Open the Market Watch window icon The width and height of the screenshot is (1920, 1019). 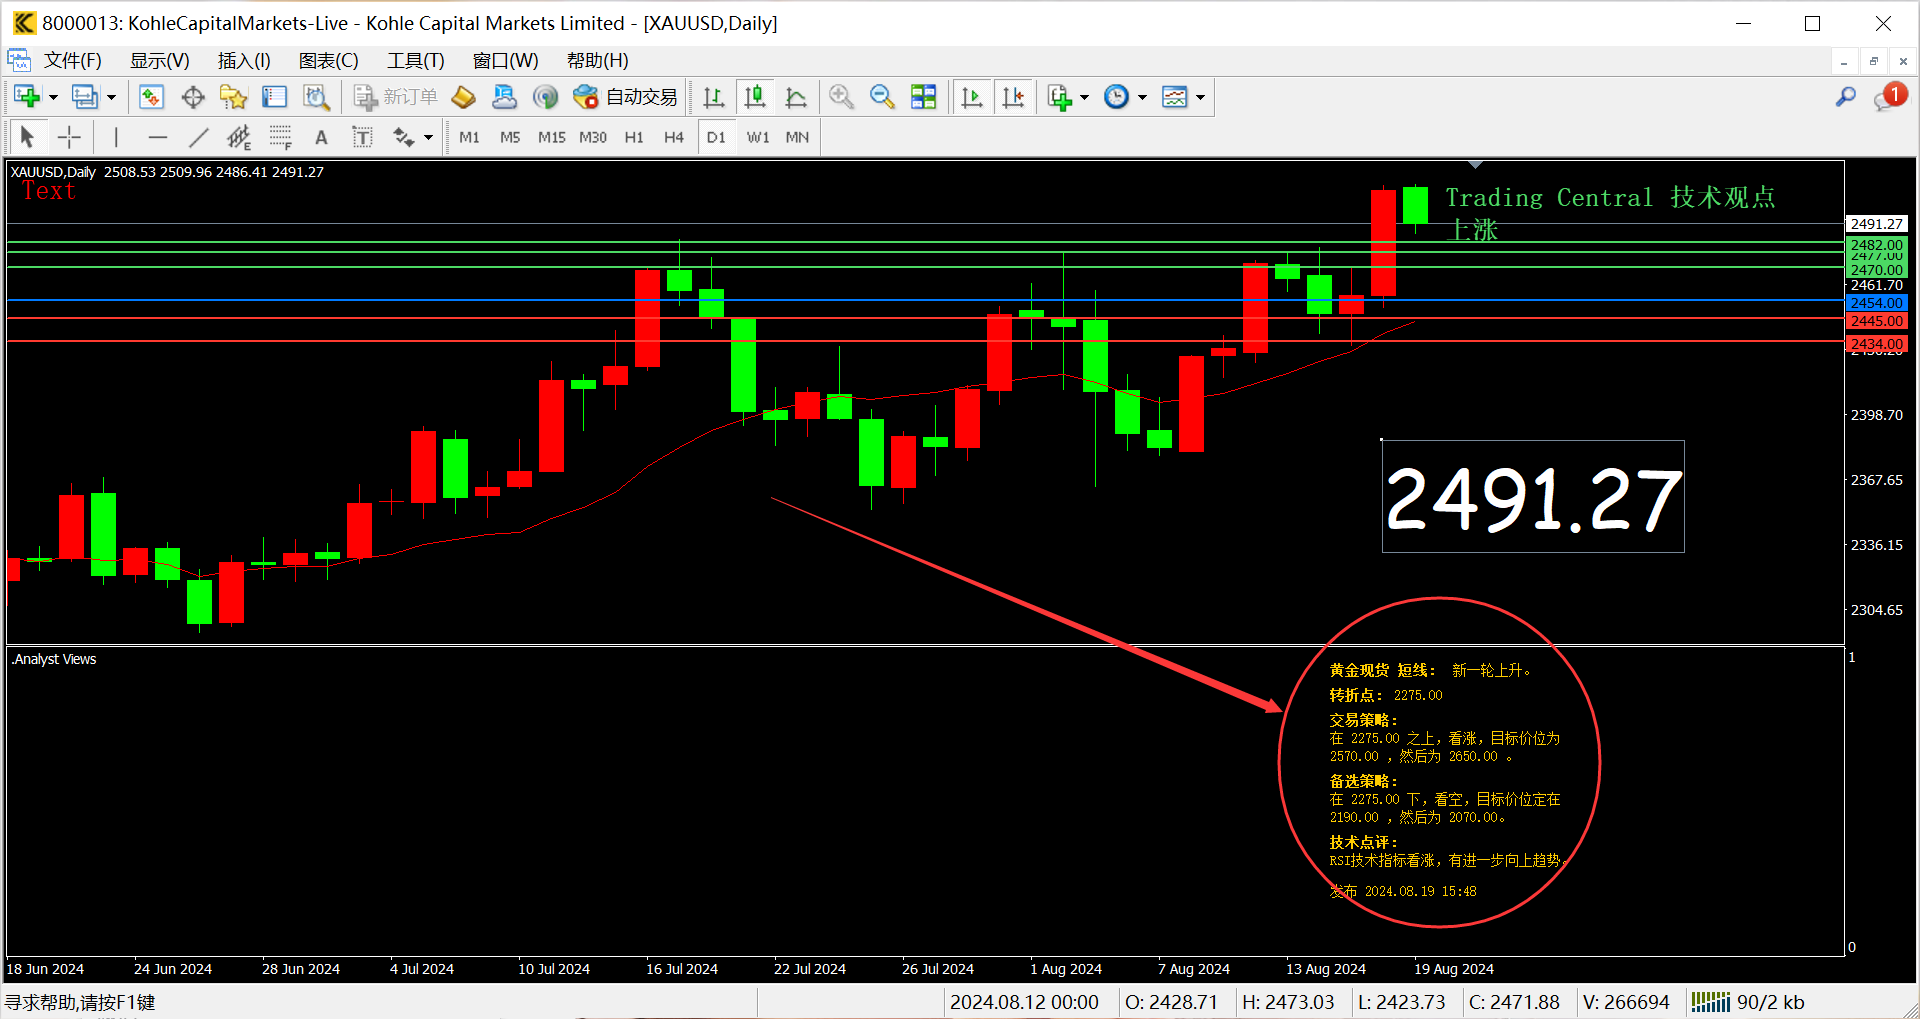coord(151,97)
